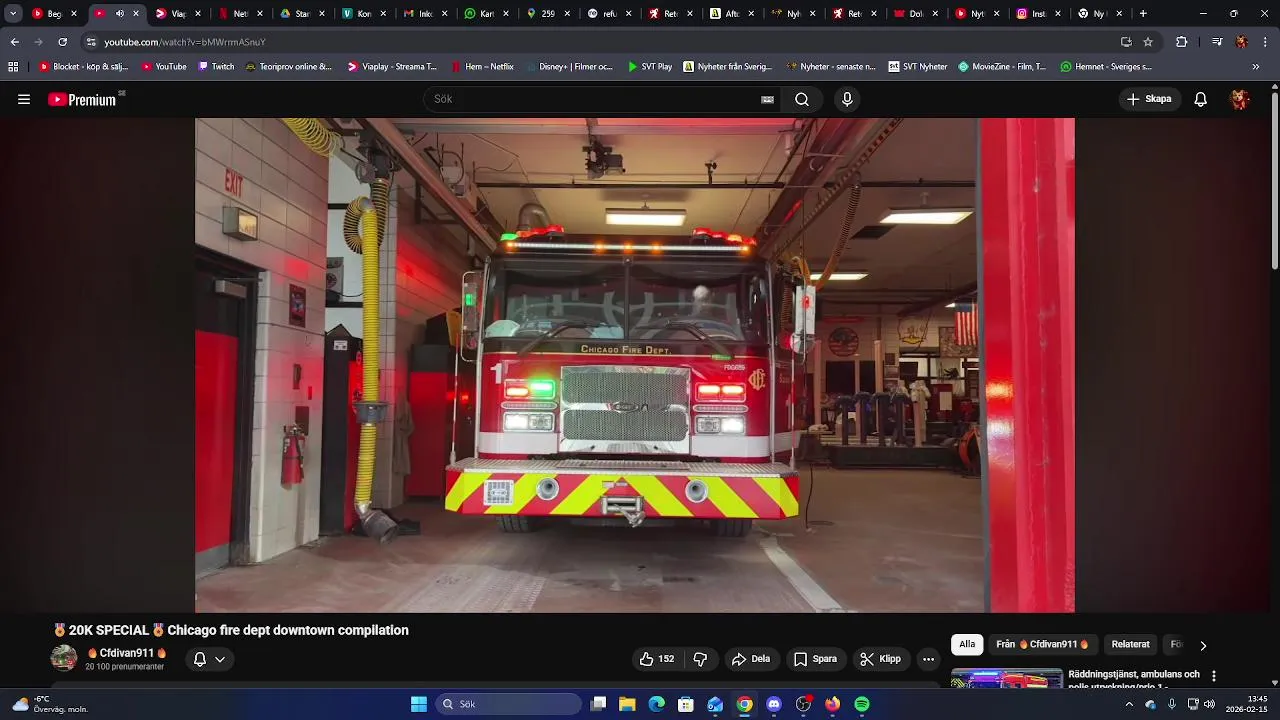Open the weather widget in taskbar

point(50,704)
